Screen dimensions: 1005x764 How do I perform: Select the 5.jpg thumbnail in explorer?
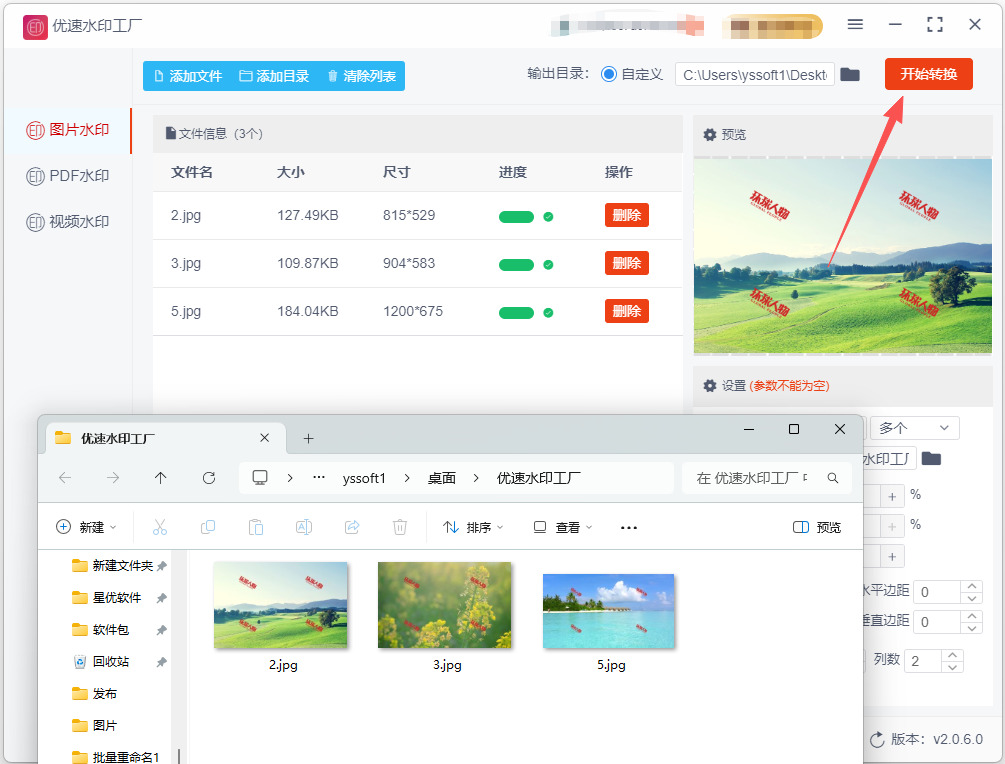pyautogui.click(x=608, y=610)
